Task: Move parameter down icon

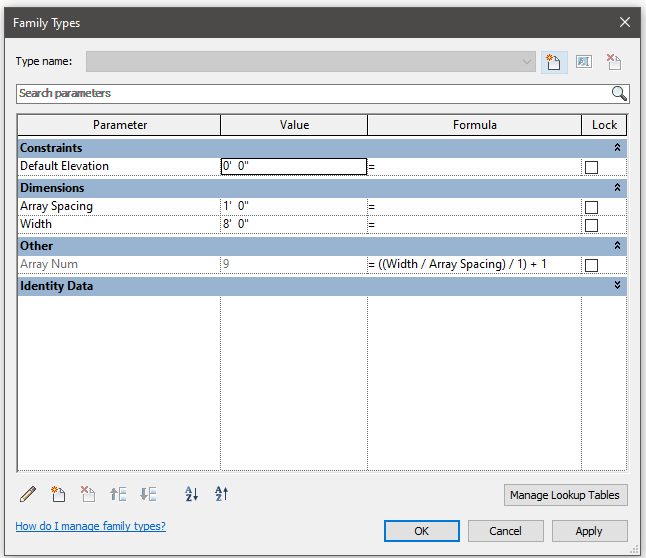Action: click(148, 494)
